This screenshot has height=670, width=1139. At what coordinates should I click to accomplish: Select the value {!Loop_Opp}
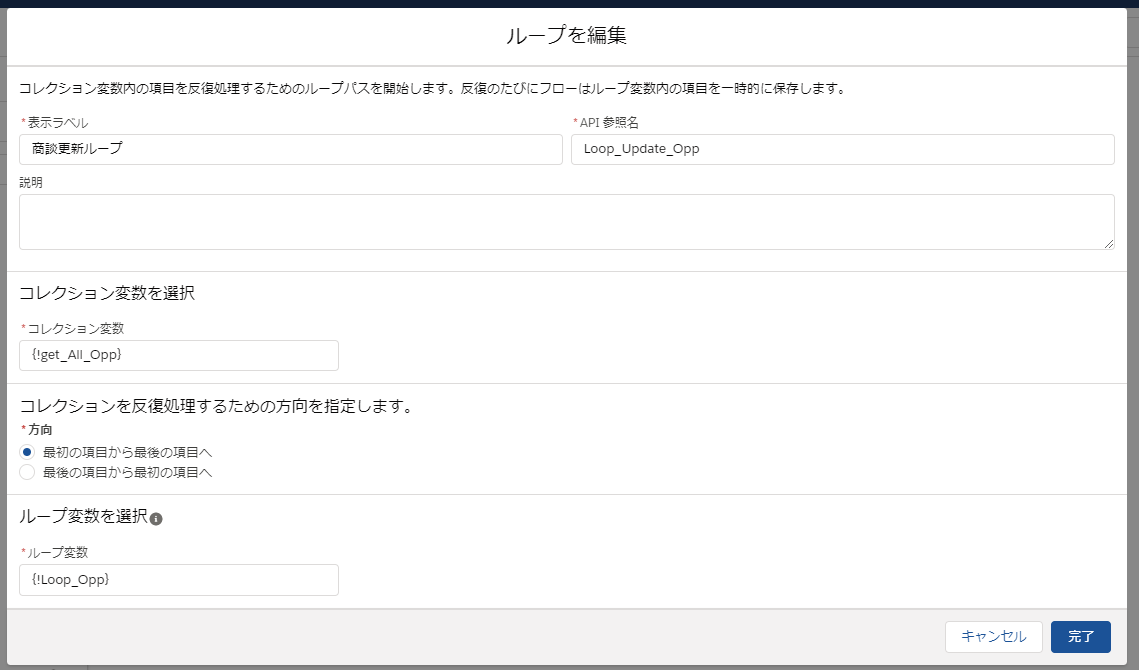(x=72, y=580)
